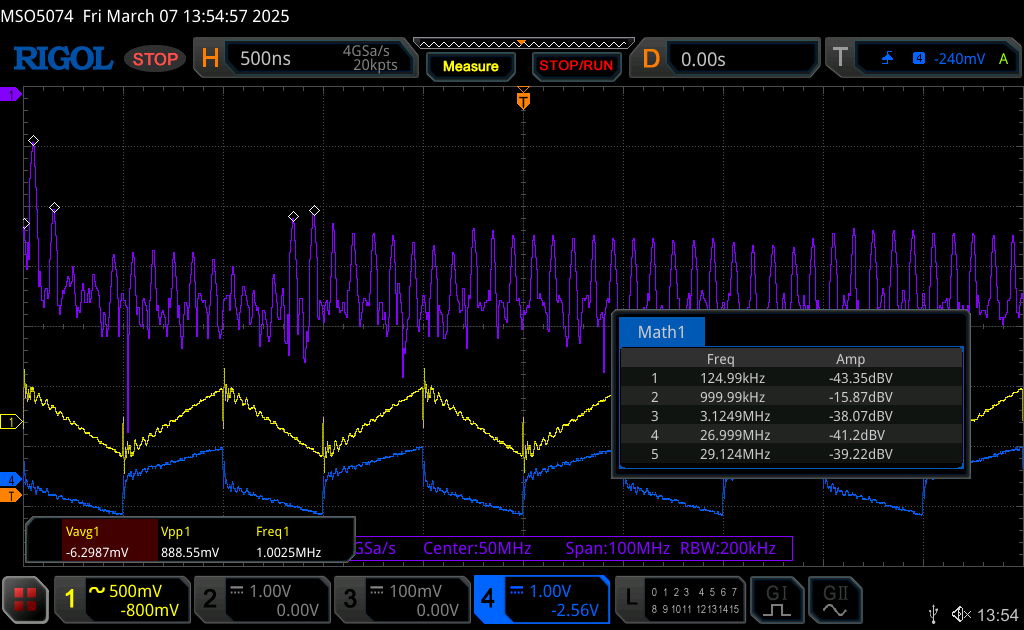Toggle channel 1 (500mV) on or off
This screenshot has height=630, width=1024.
(122, 599)
